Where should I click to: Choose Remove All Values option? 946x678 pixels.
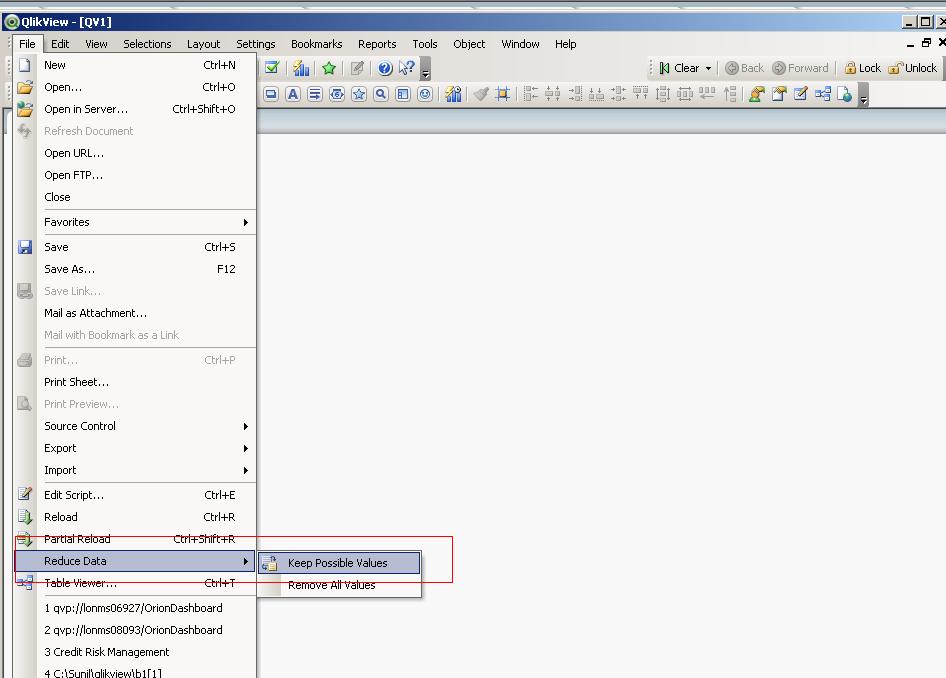pos(331,585)
